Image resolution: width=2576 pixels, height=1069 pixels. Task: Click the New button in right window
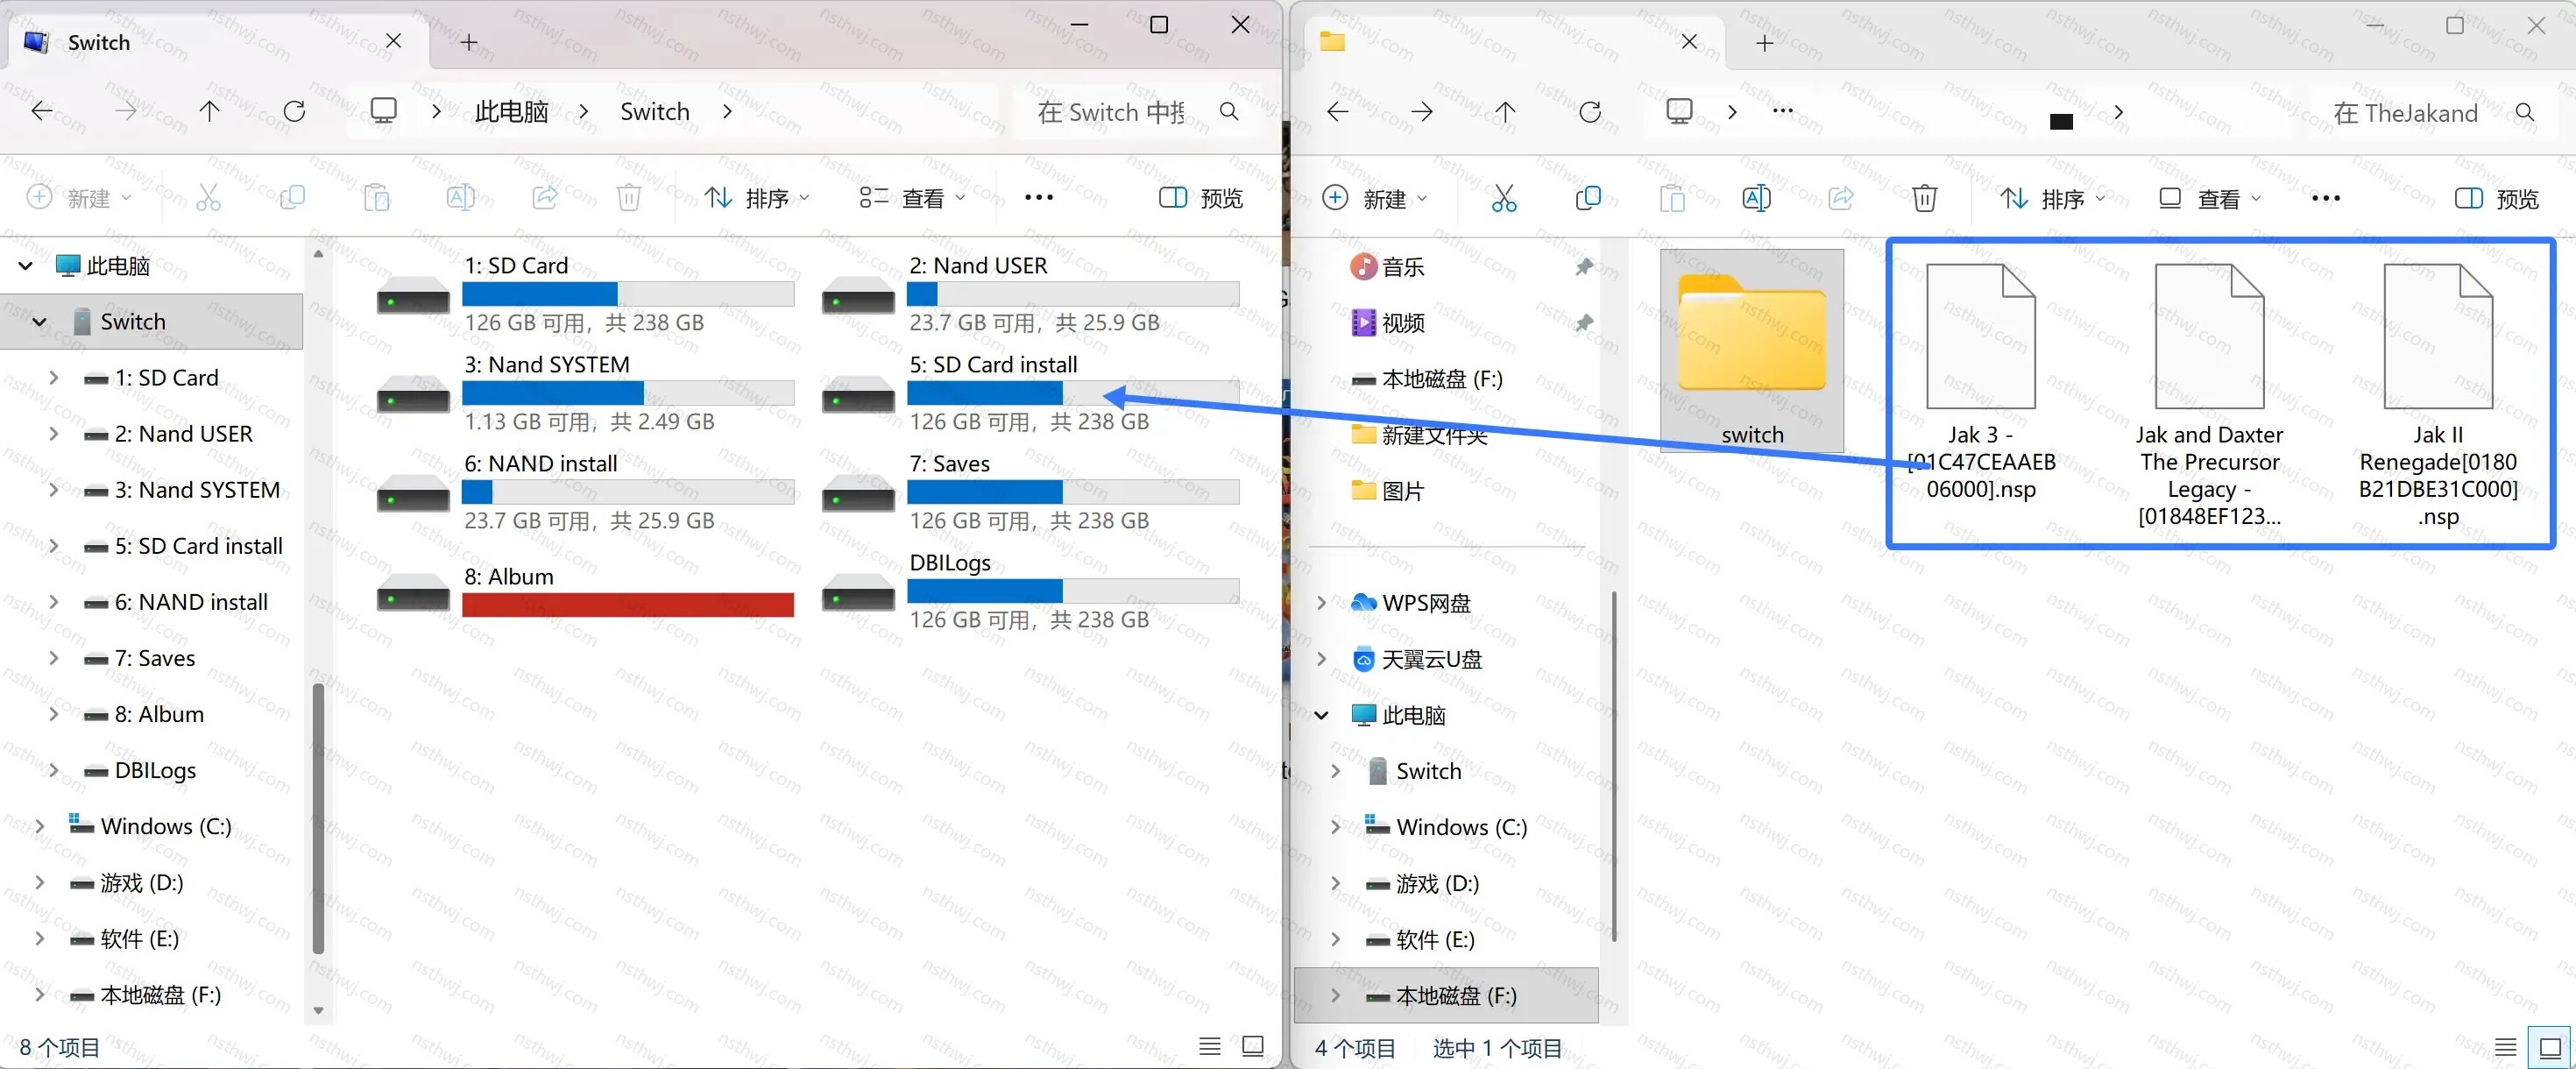point(1375,198)
